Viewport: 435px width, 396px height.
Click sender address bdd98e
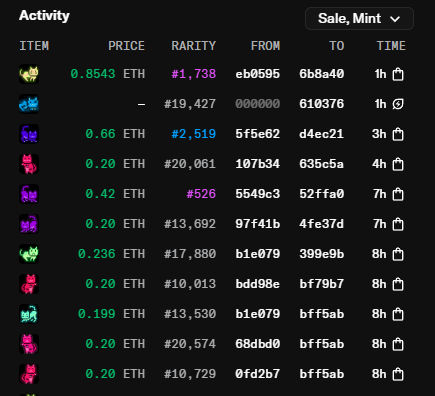[258, 284]
